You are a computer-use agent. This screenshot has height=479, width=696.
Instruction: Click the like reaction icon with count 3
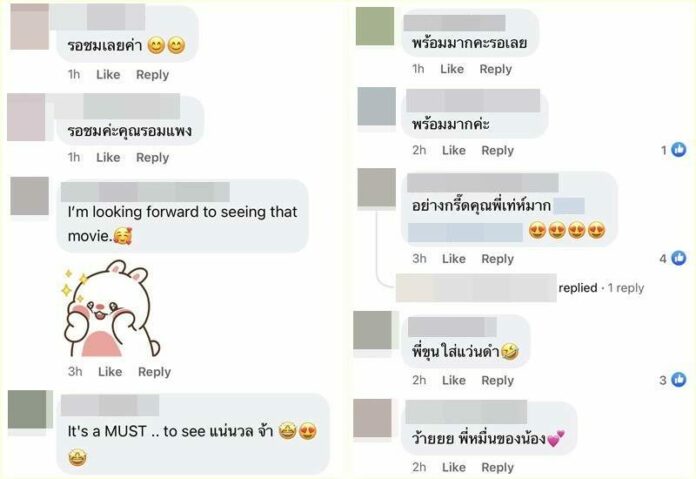click(x=678, y=380)
